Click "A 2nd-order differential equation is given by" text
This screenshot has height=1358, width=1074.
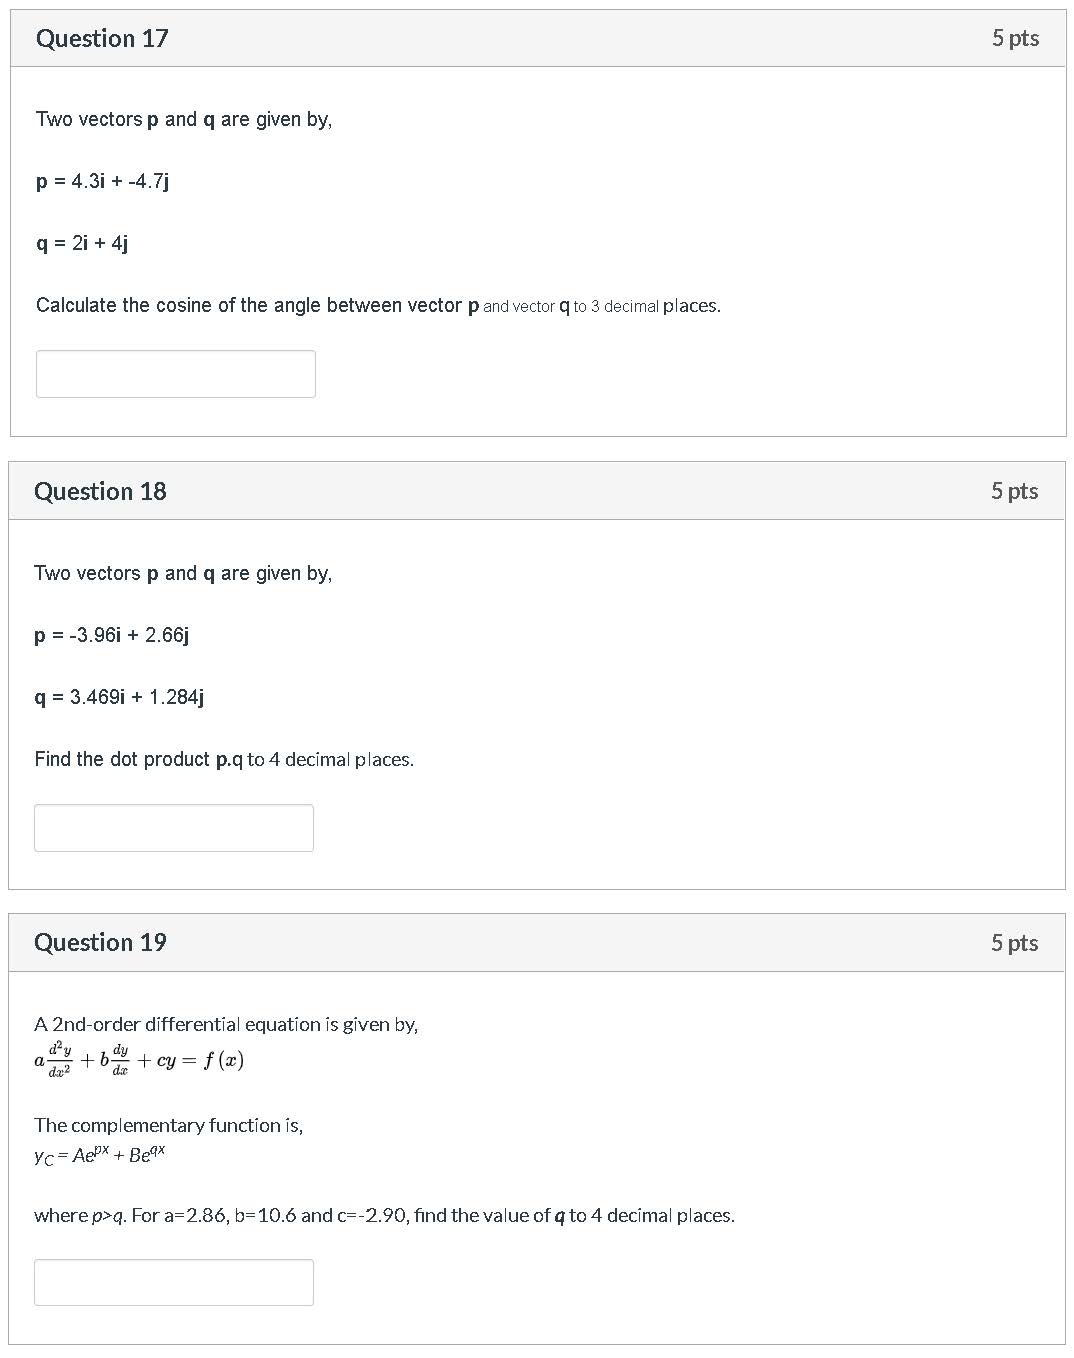tap(226, 1025)
